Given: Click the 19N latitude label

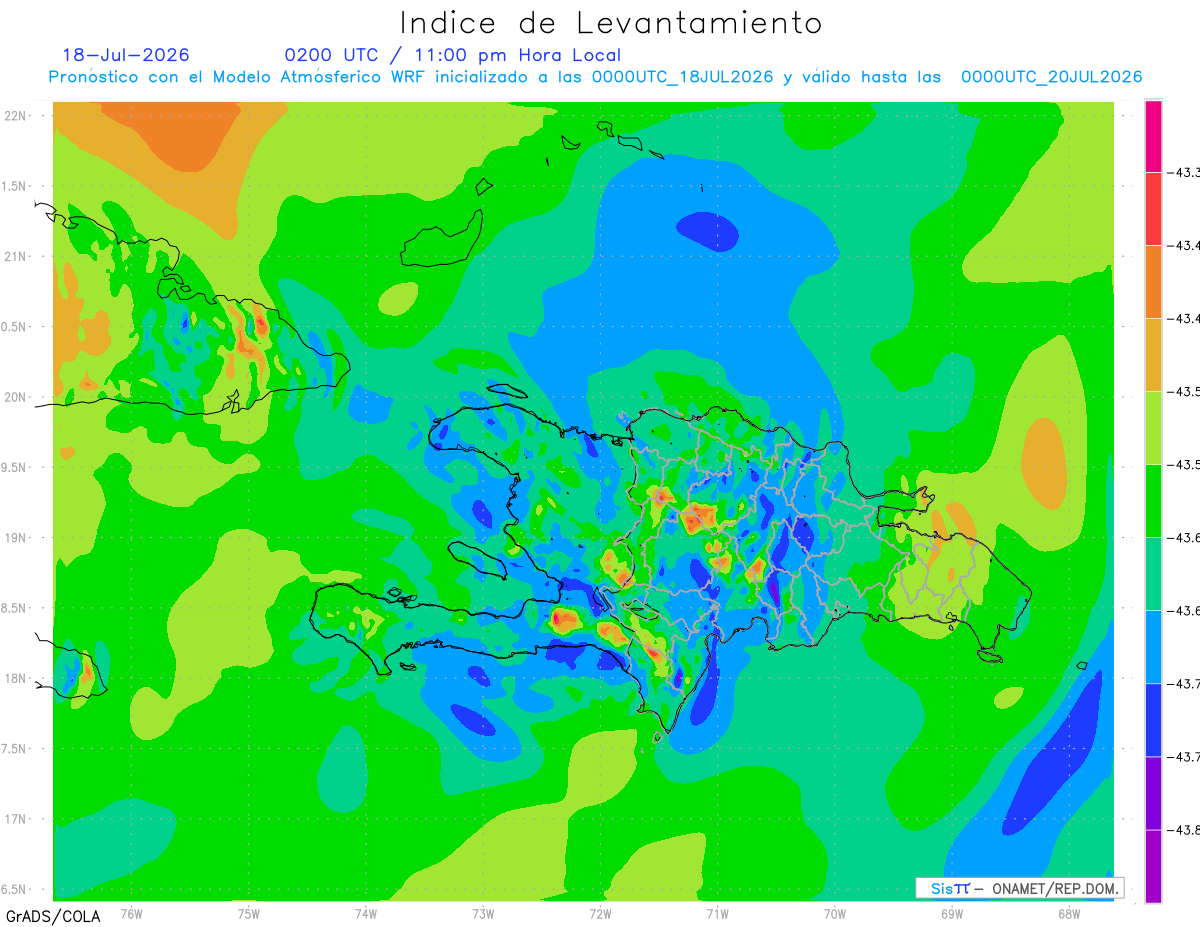Looking at the screenshot, I should pyautogui.click(x=16, y=537).
